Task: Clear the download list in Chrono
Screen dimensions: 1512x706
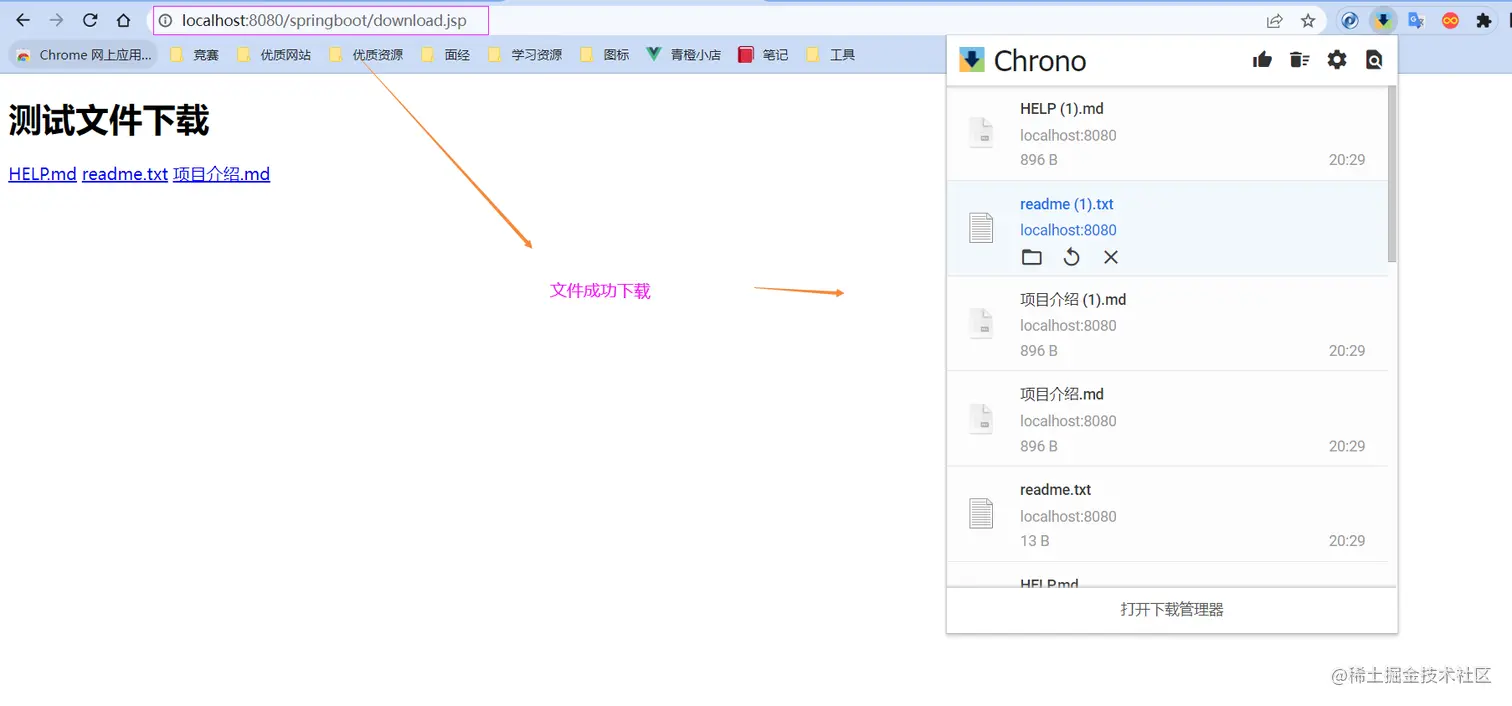Action: (x=1299, y=60)
